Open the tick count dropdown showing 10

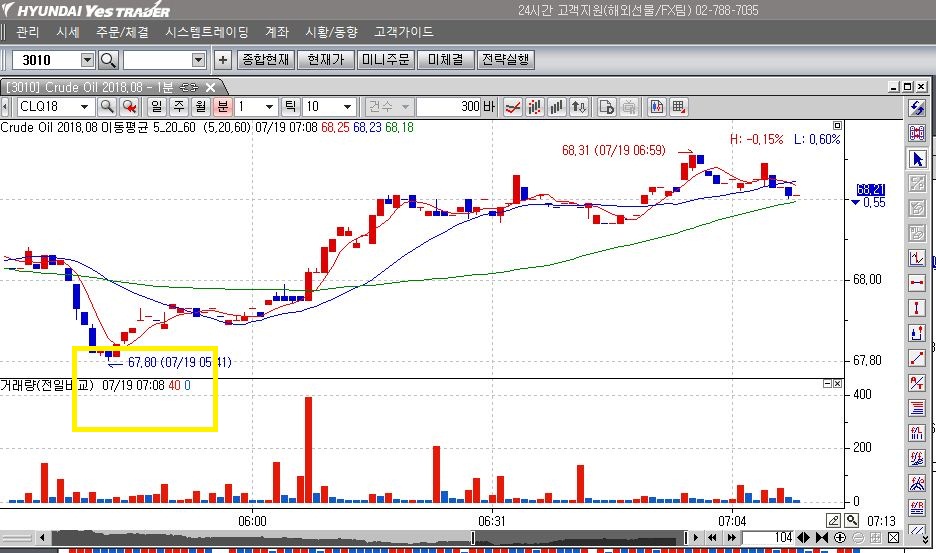pyautogui.click(x=347, y=107)
